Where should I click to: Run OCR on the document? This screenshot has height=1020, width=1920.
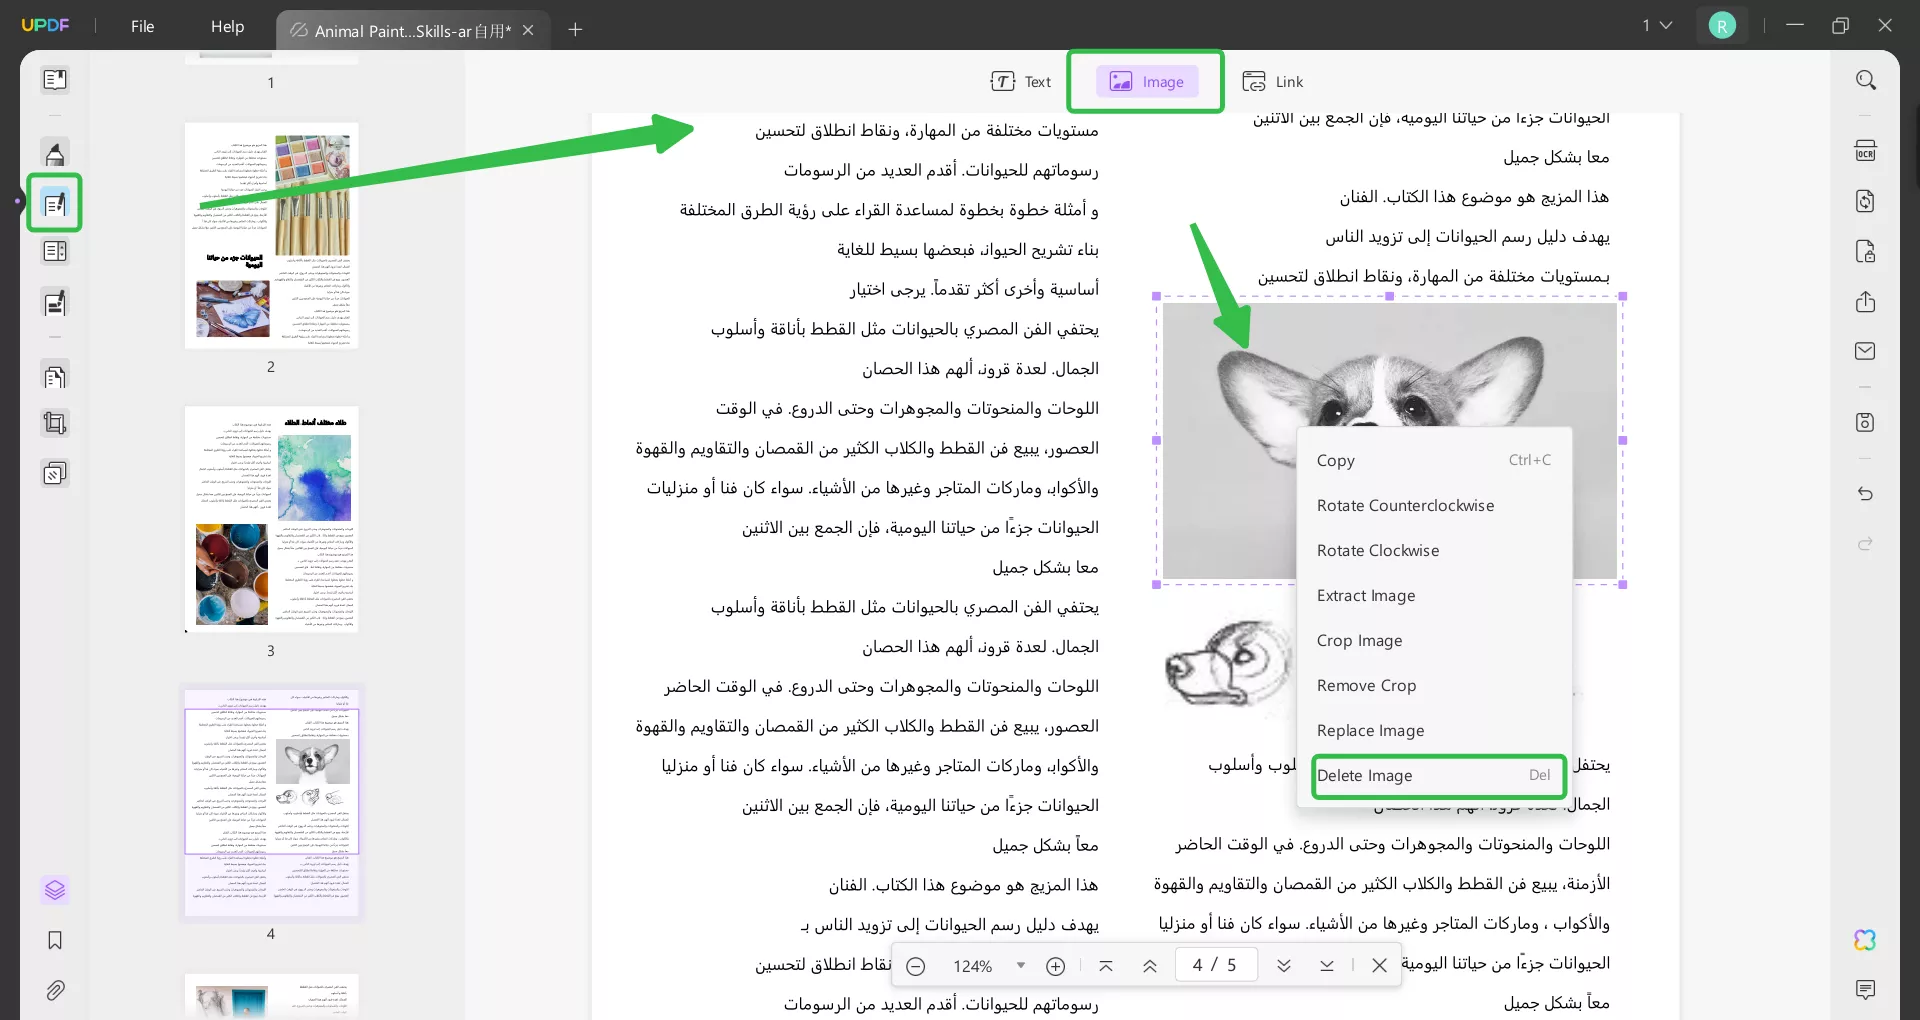click(1866, 149)
